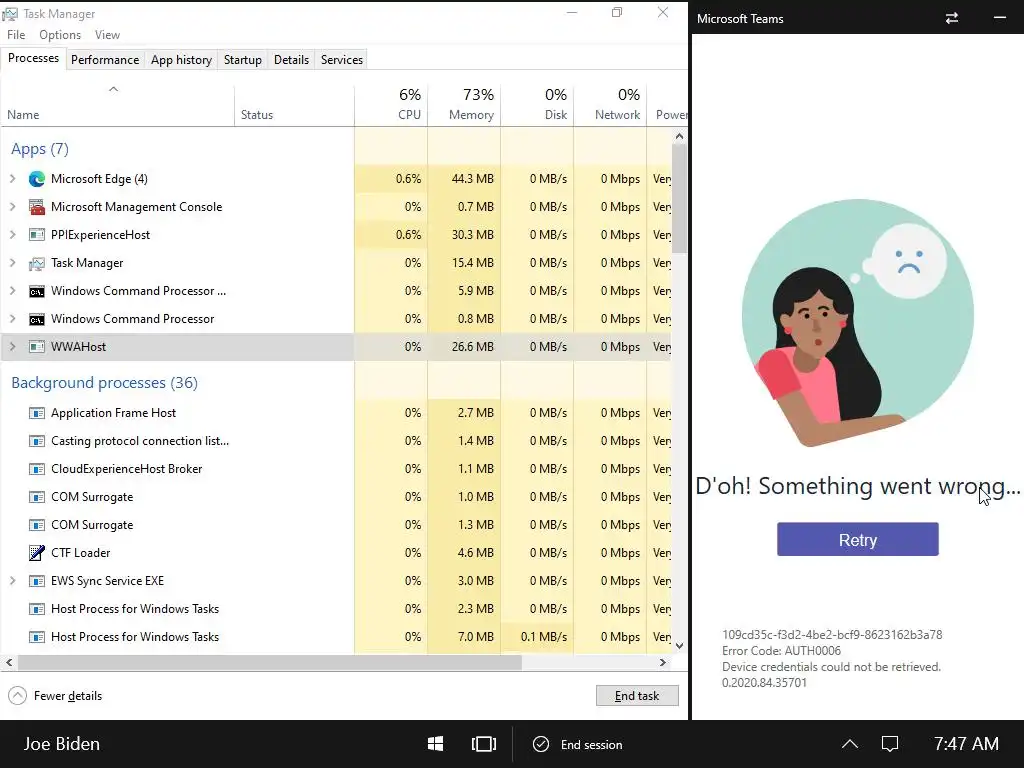Screen dimensions: 1024x768
Task: Click the horizontal scrollbar right arrow
Action: point(663,662)
